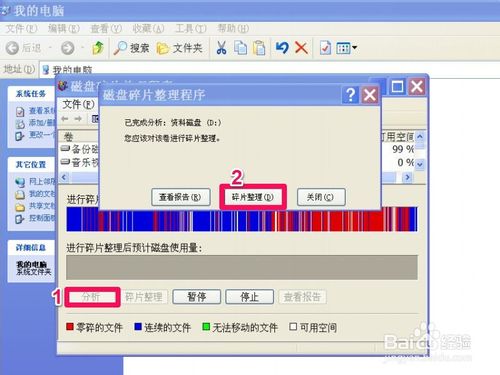Click the volume list scroll down arrow
Viewport: 500px width, 375px height.
420,164
